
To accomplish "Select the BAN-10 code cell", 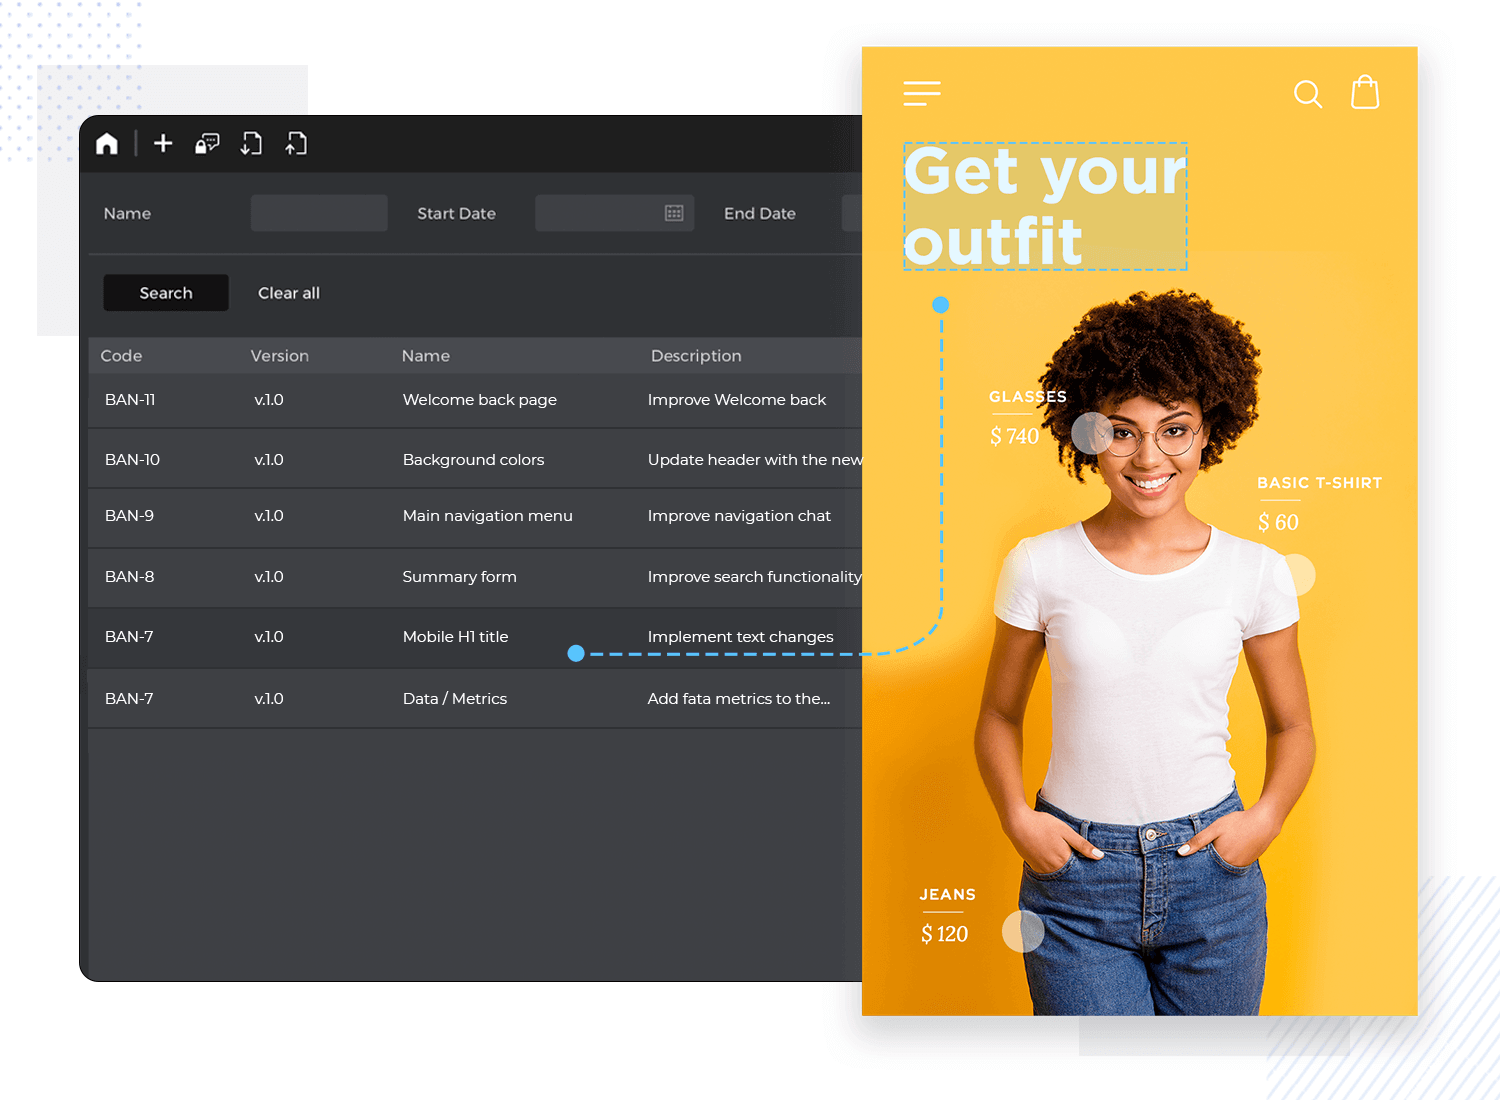I will click(132, 460).
